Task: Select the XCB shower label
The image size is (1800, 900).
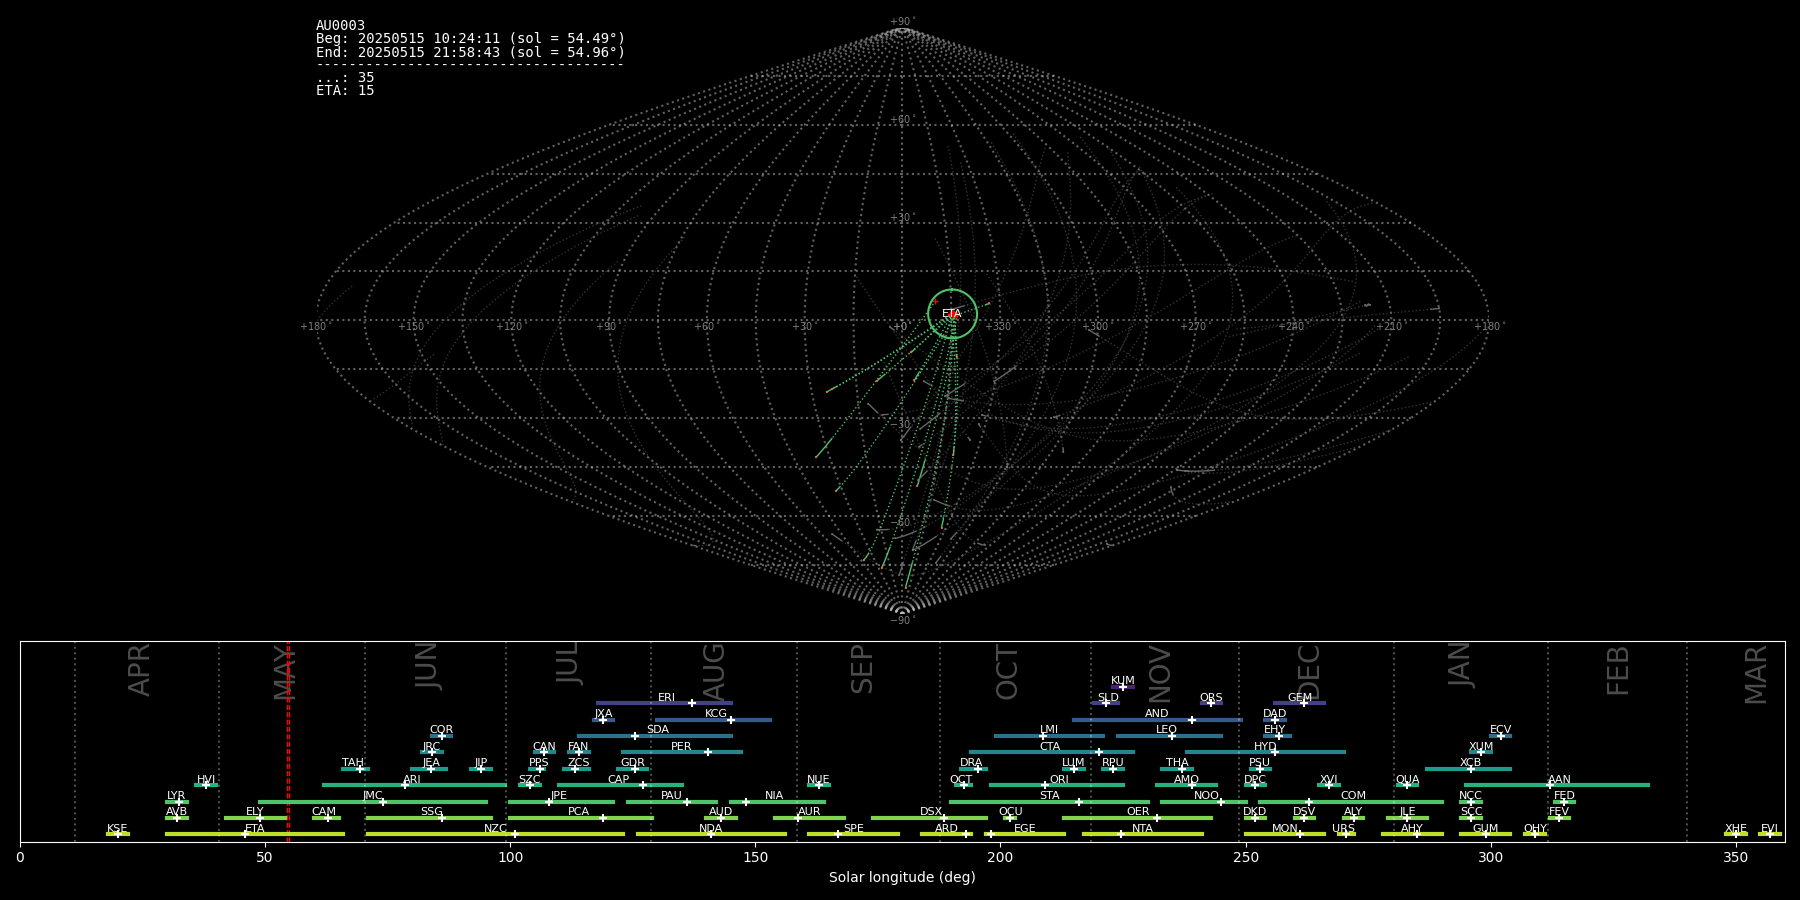Action: [1470, 763]
